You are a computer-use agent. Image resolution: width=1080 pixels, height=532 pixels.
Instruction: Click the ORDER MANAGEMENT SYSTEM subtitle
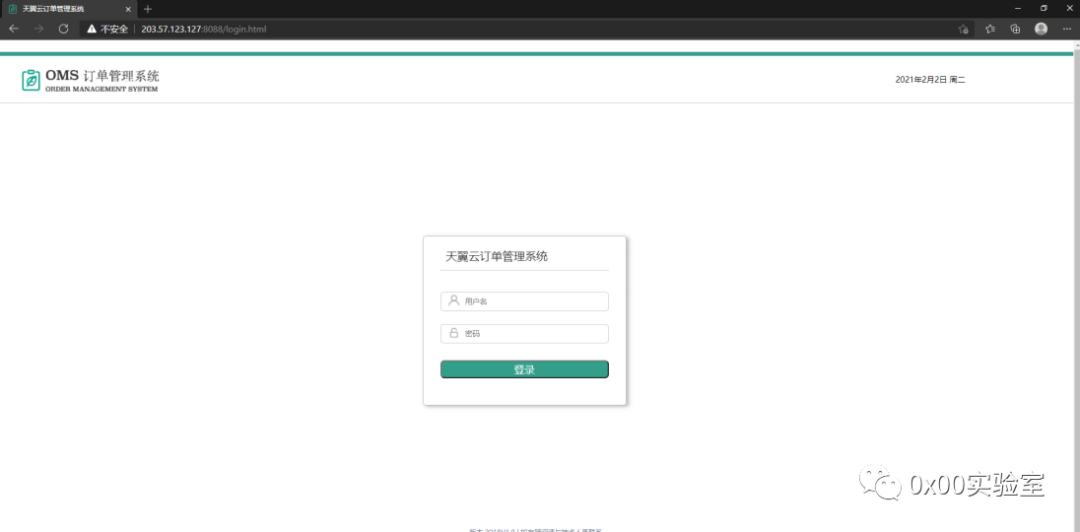pyautogui.click(x=101, y=89)
